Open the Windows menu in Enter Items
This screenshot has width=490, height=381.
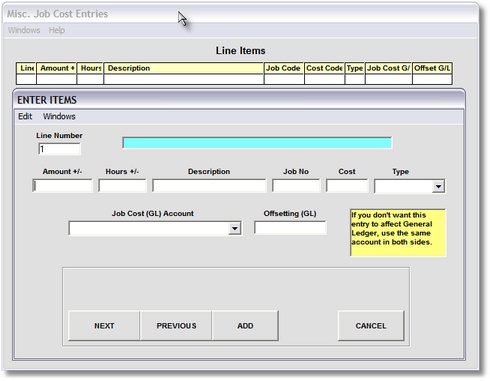pos(59,116)
